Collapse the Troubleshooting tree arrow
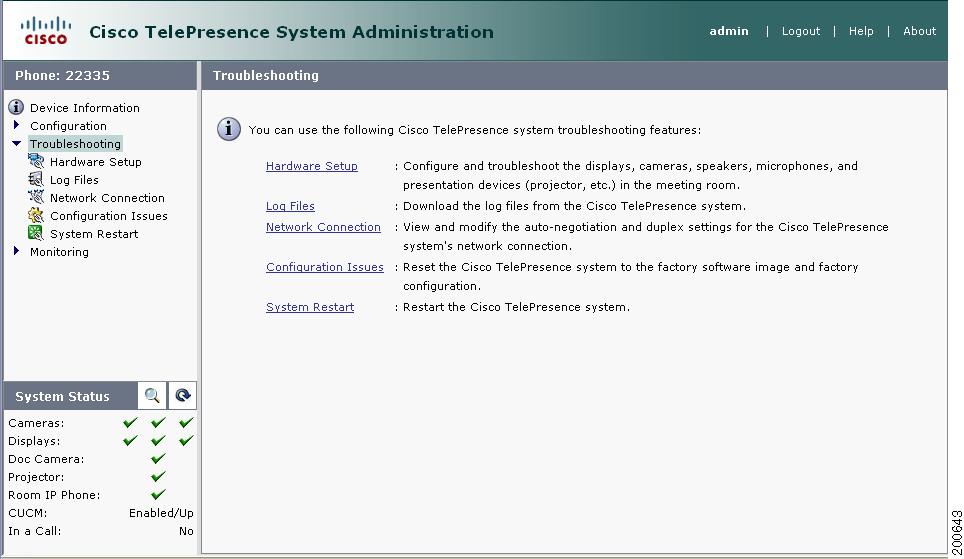Viewport: 964px width, 559px height. 17,143
